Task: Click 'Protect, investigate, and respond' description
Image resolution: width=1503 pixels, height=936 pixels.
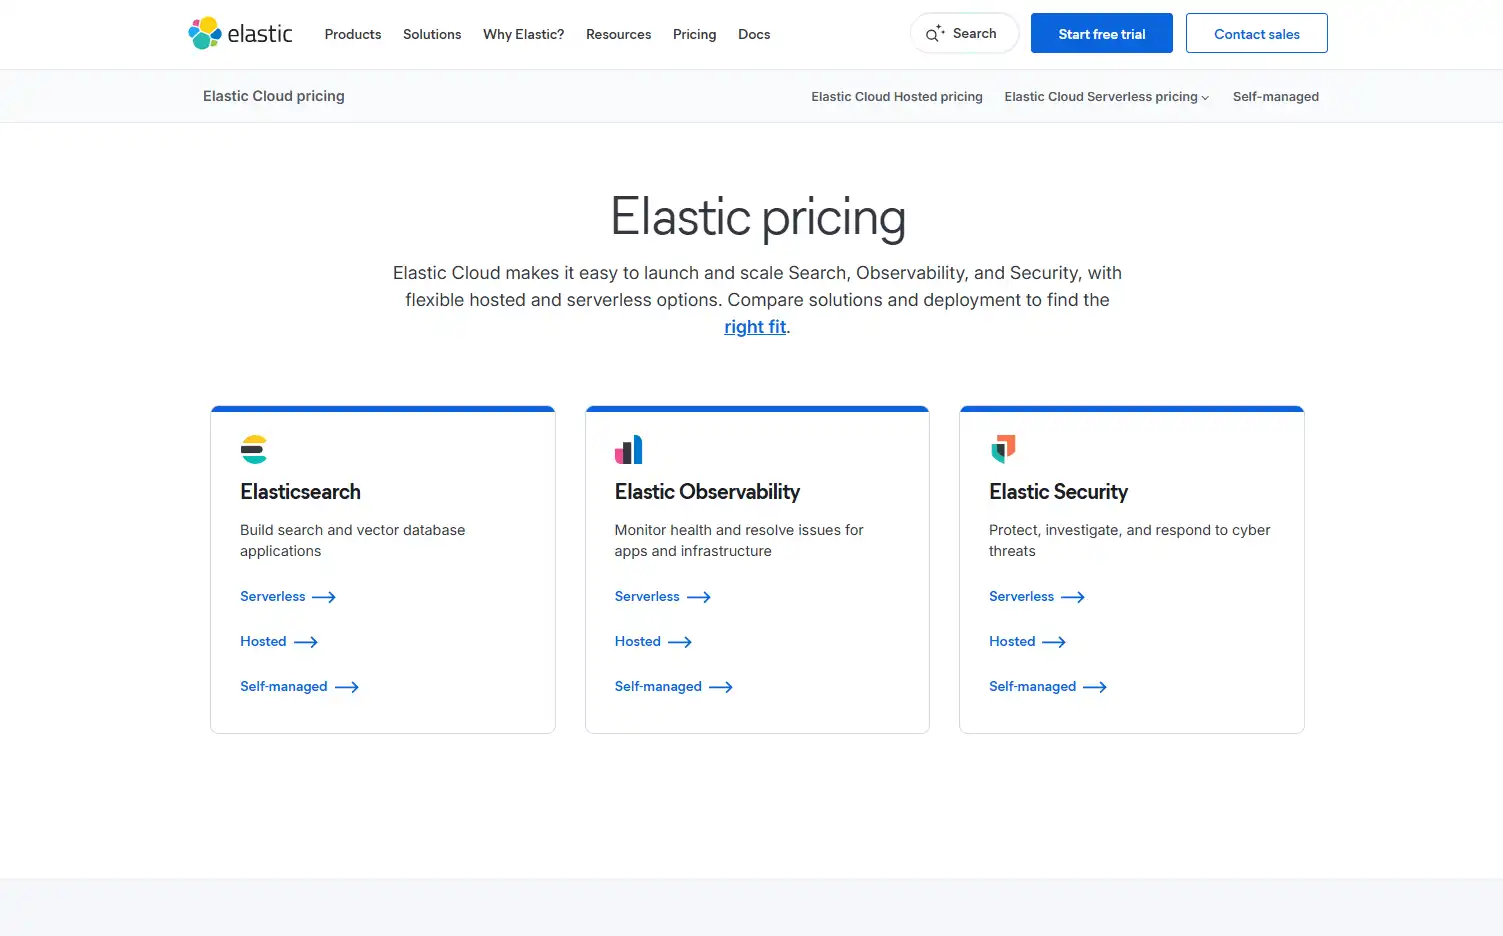Action: pos(1129,541)
